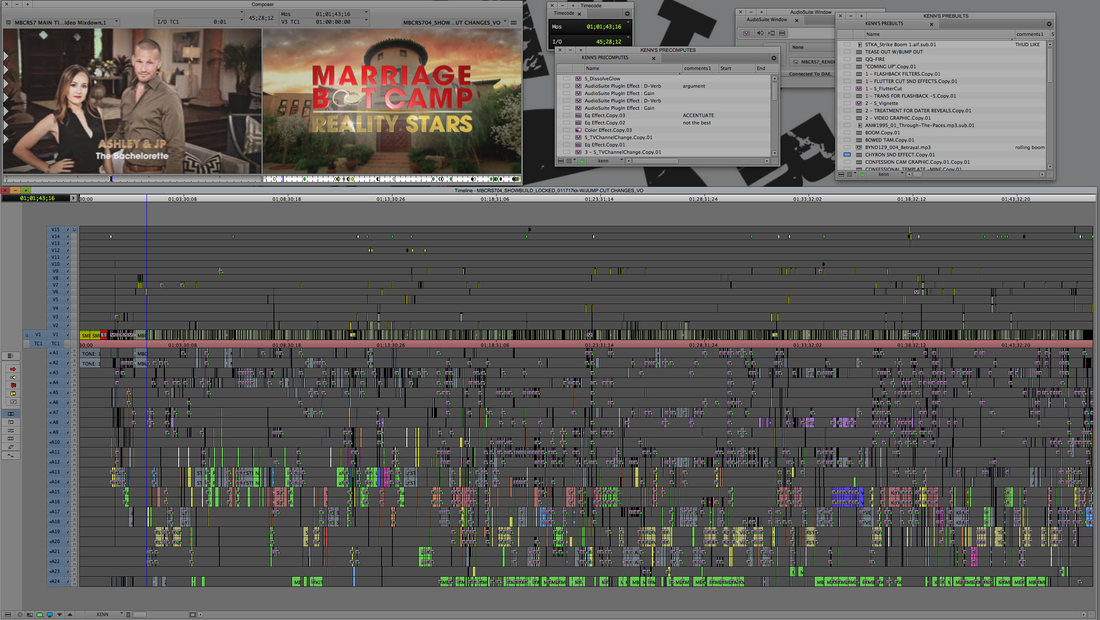Toggle the V15 record track selector
The width and height of the screenshot is (1100, 620).
pos(55,229)
